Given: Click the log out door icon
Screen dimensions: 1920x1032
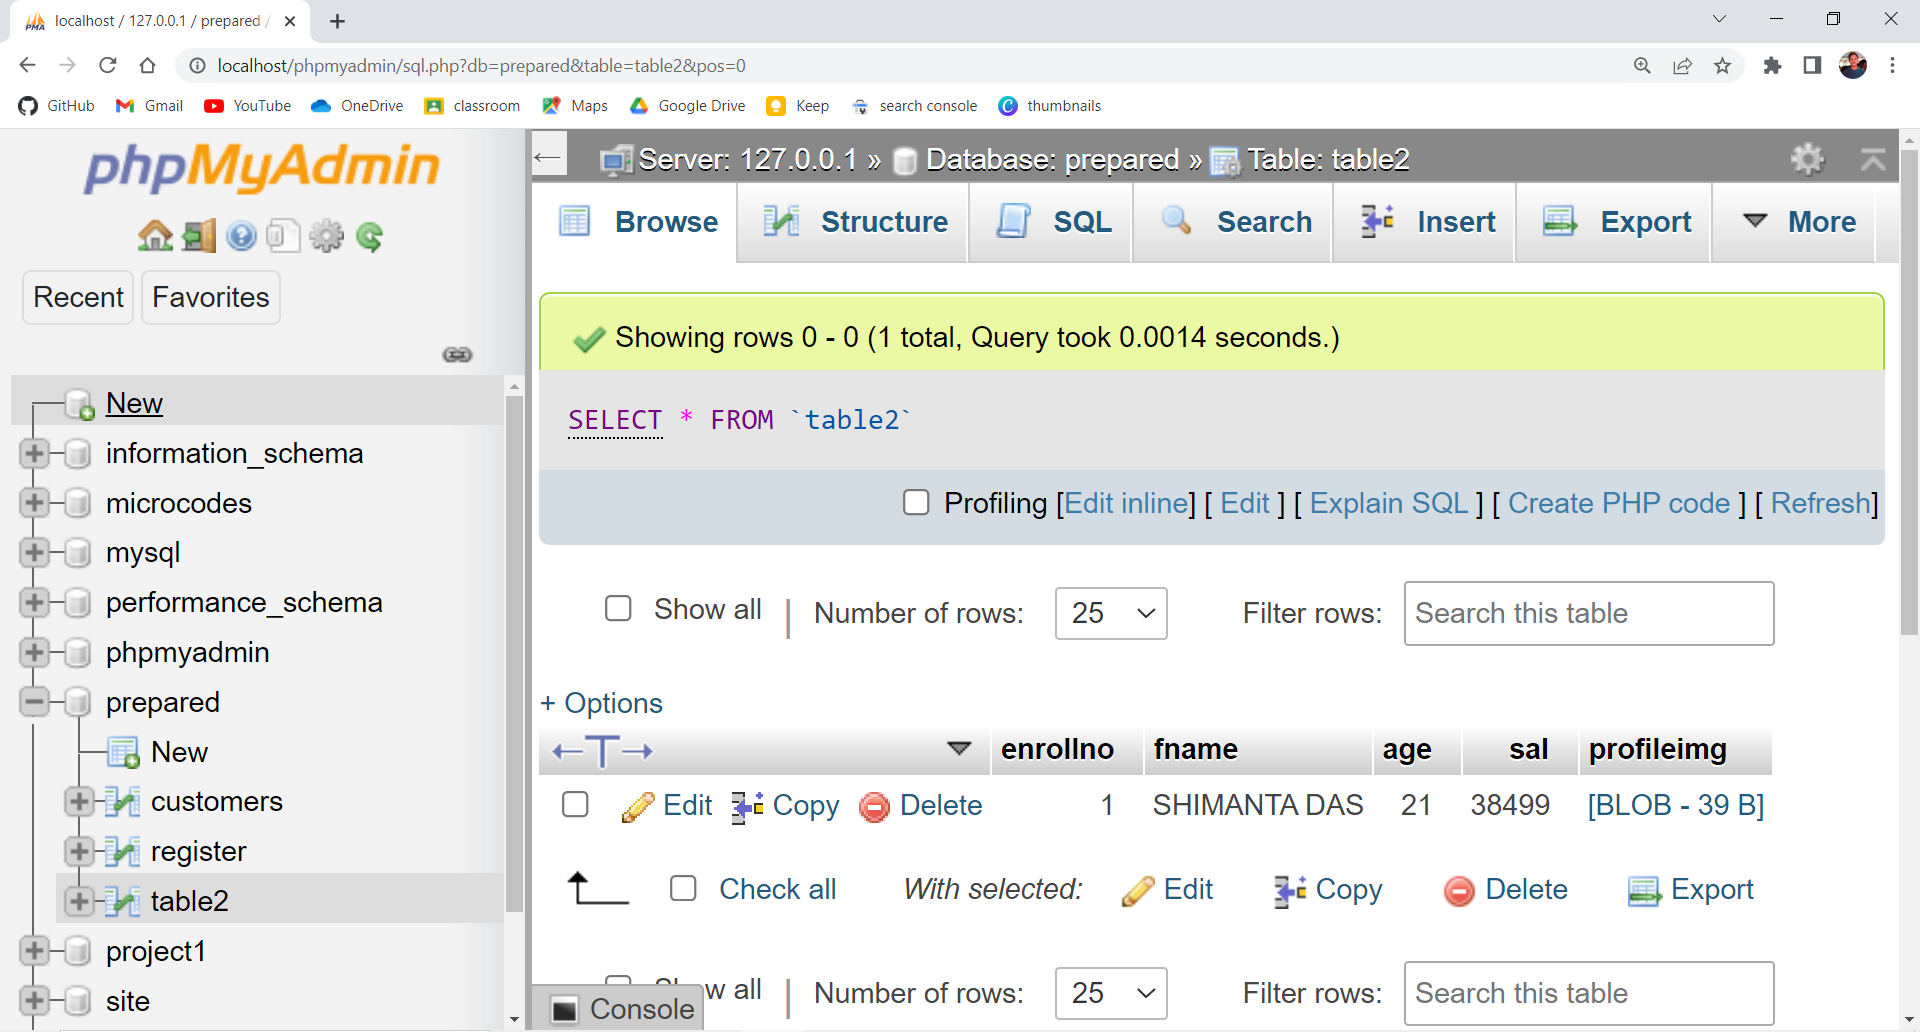Looking at the screenshot, I should [x=198, y=236].
